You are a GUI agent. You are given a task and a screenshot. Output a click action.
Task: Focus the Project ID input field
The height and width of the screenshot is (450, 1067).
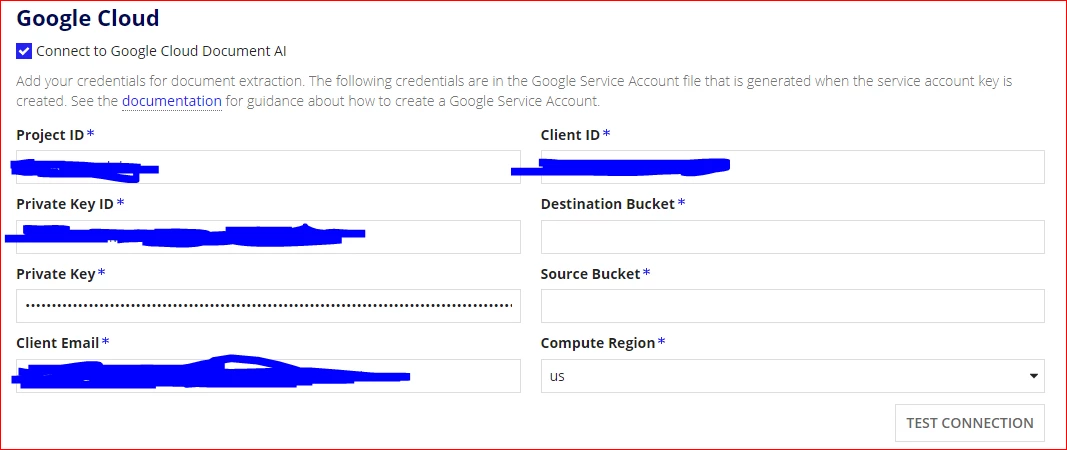coord(268,167)
